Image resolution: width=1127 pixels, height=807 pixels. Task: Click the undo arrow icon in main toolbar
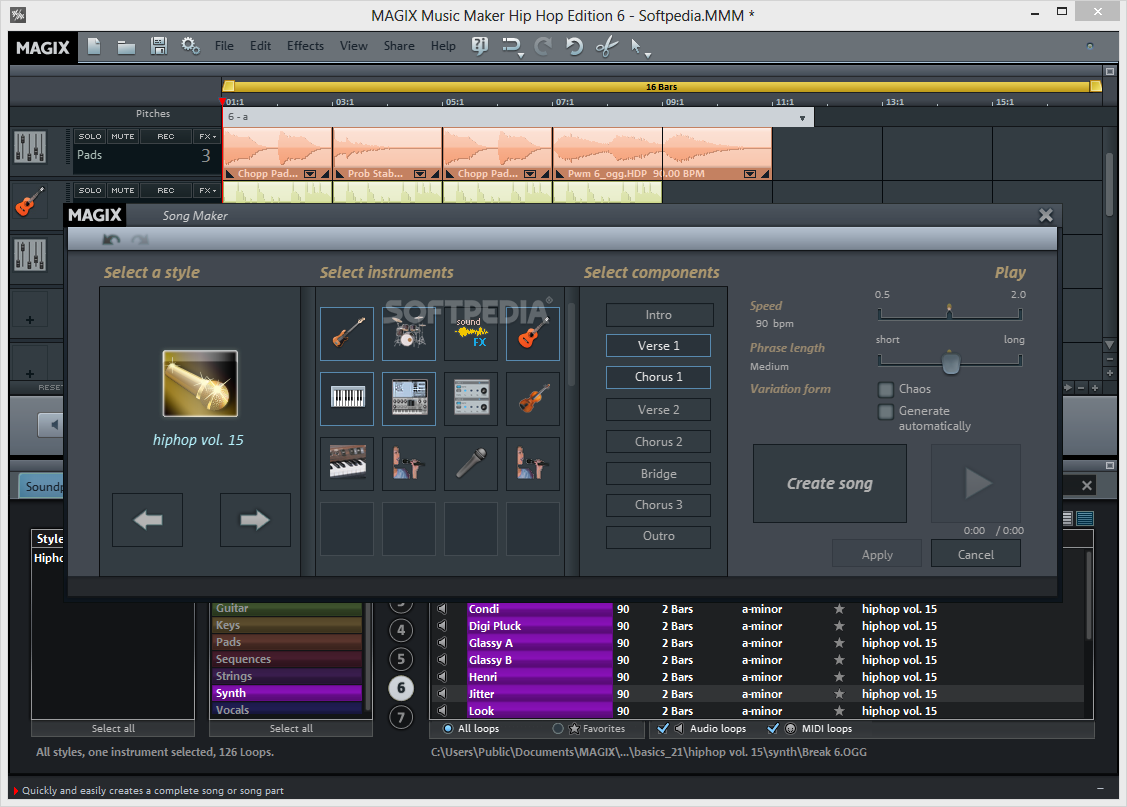(574, 47)
